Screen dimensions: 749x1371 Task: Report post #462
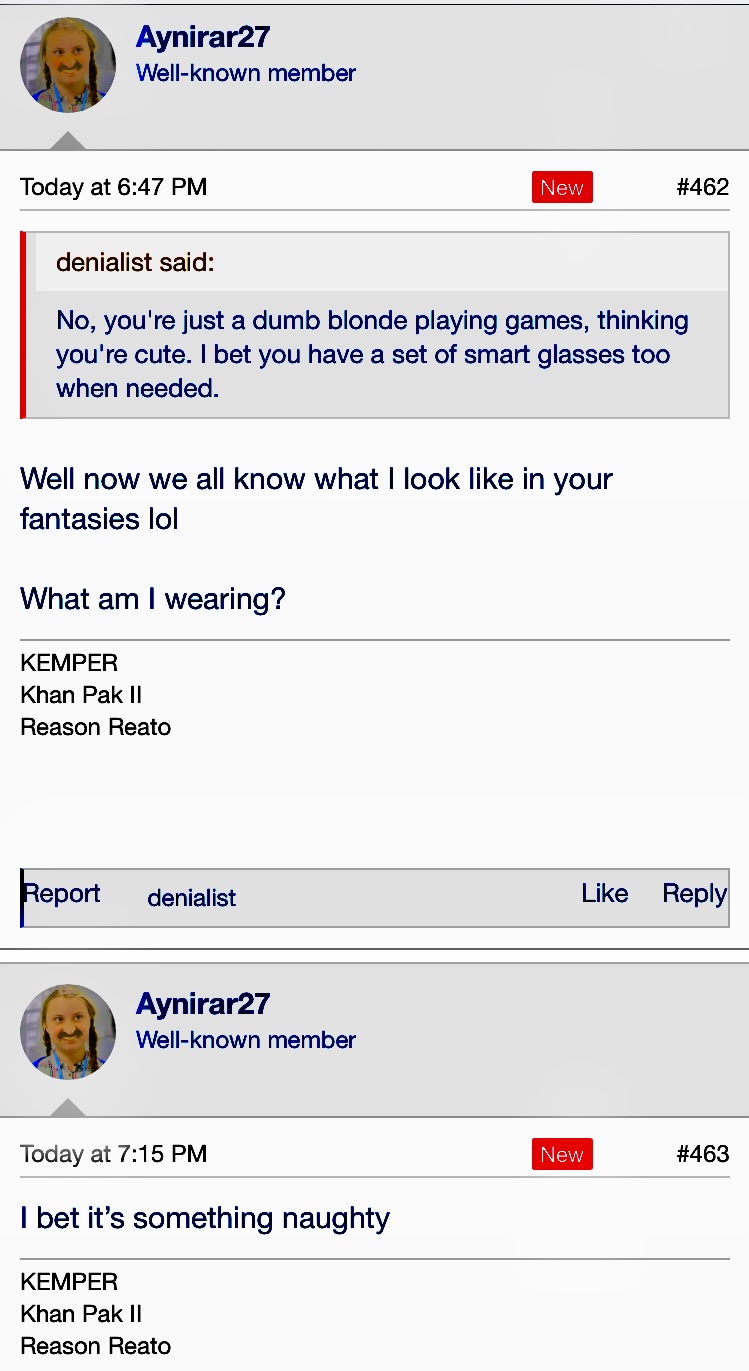62,894
